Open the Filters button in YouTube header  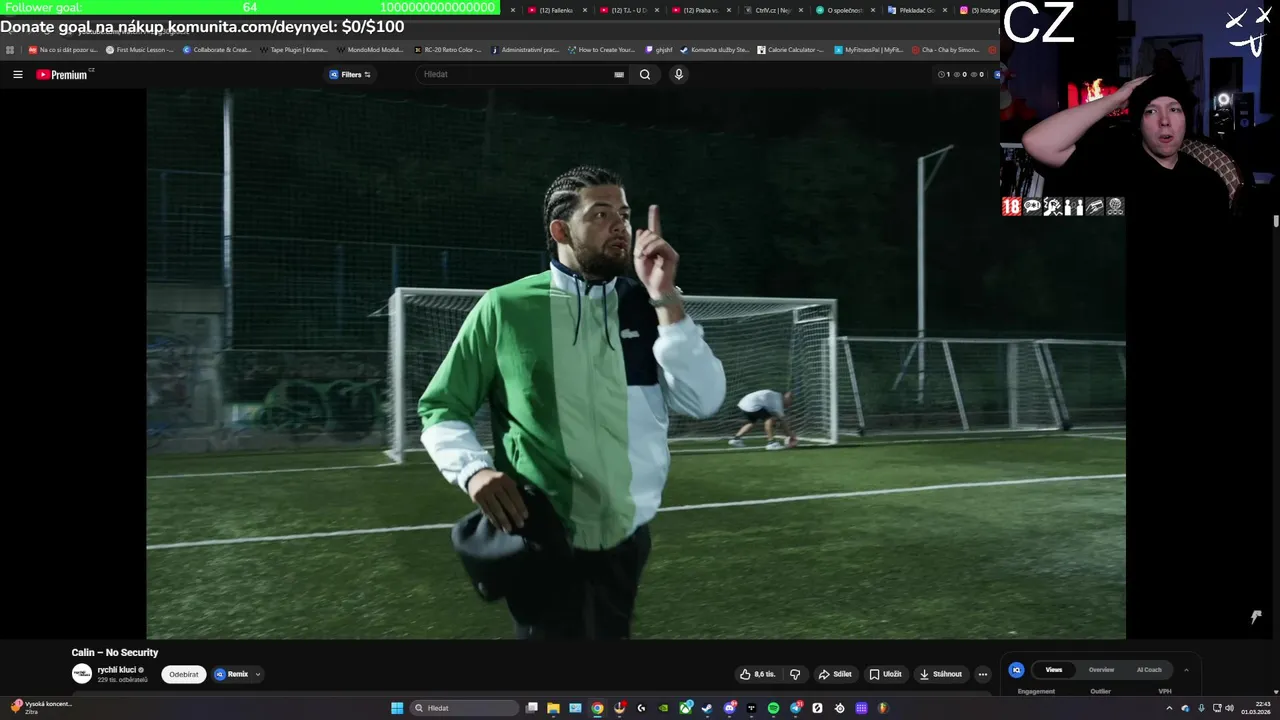350,74
